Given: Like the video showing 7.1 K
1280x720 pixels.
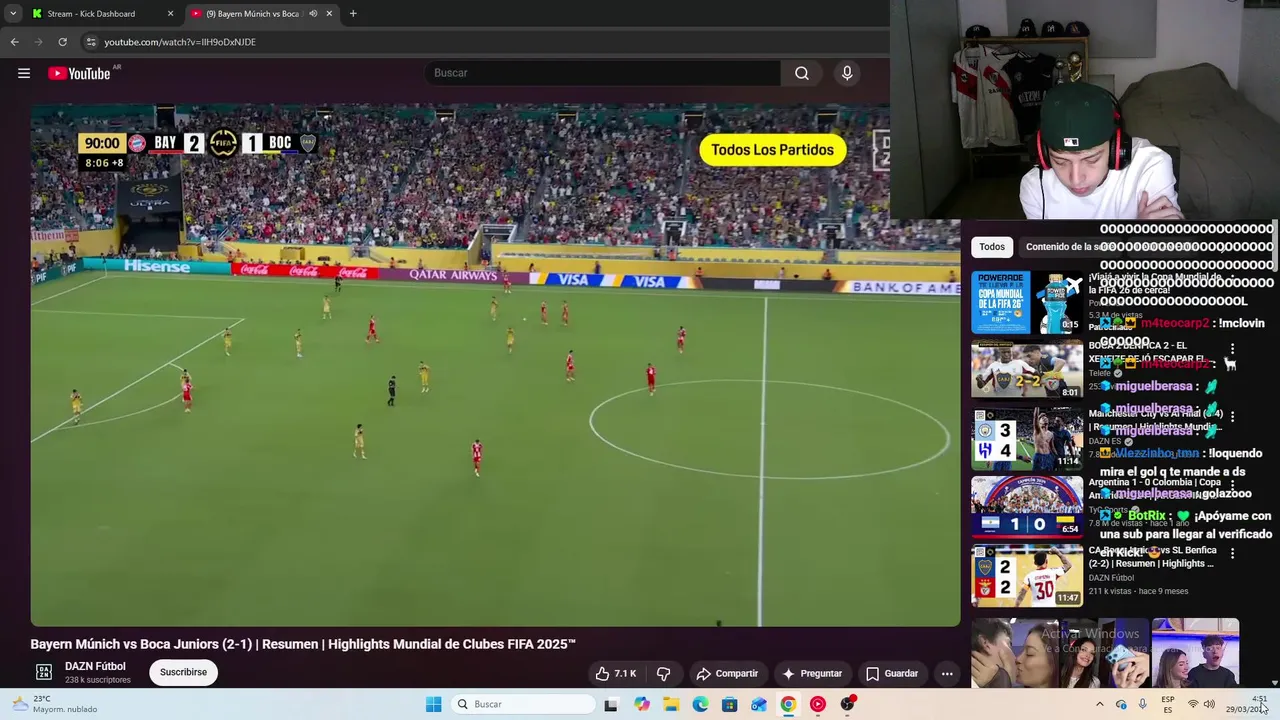Looking at the screenshot, I should (x=616, y=673).
